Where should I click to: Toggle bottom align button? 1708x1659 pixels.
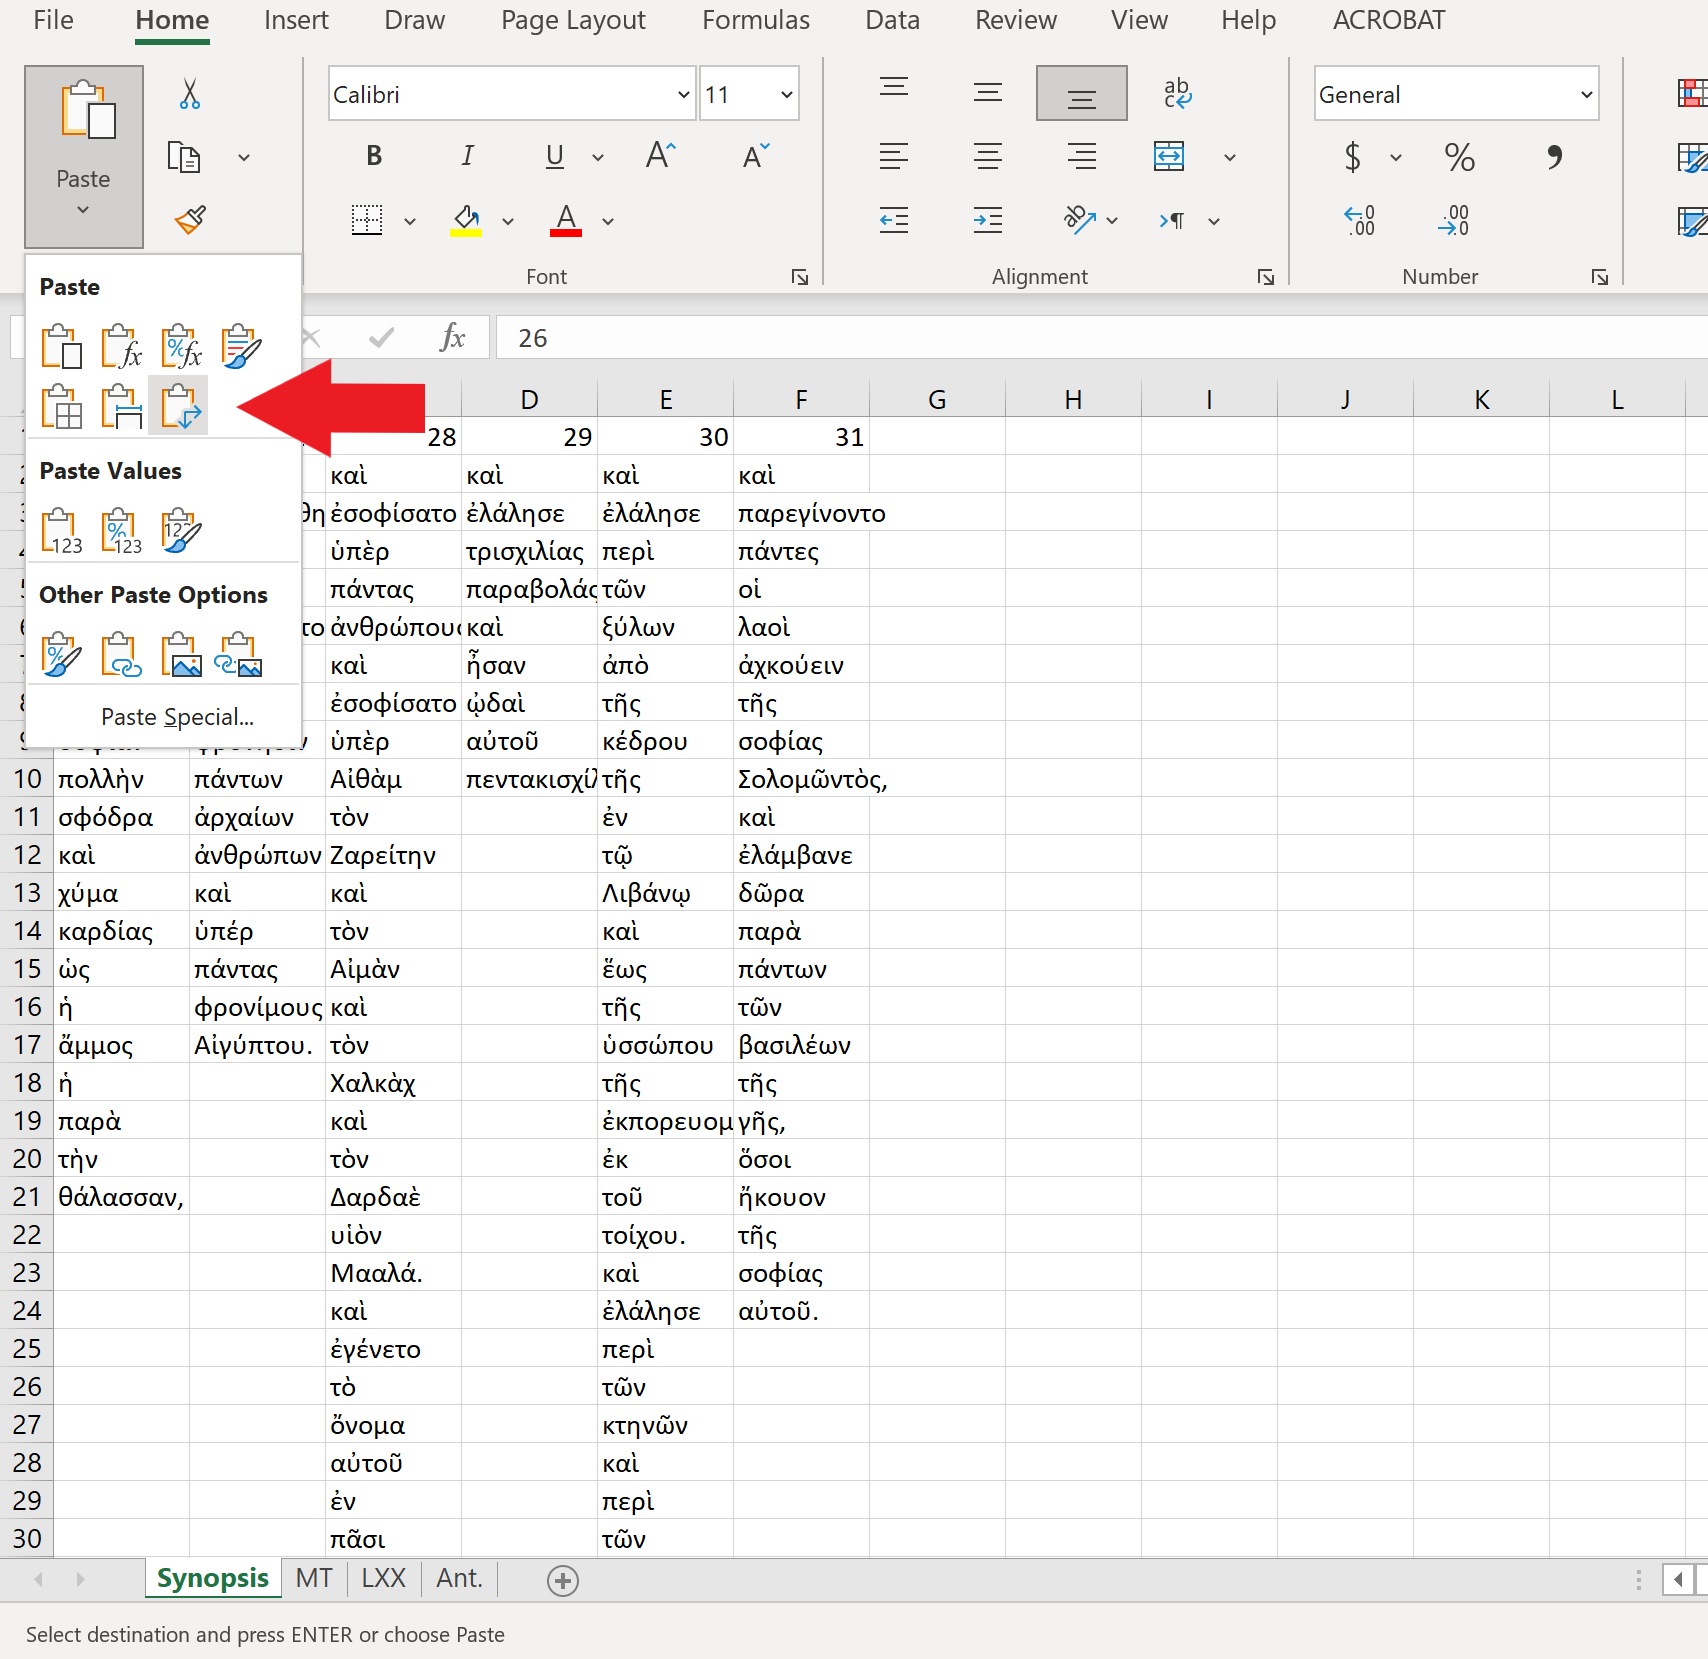point(1081,94)
